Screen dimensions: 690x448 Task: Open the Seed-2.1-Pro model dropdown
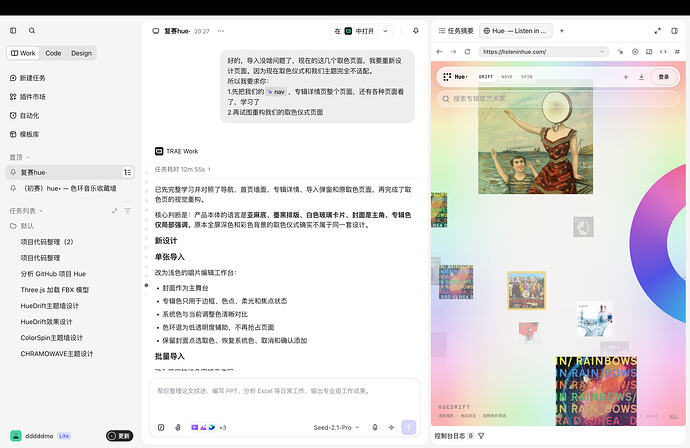pos(336,427)
